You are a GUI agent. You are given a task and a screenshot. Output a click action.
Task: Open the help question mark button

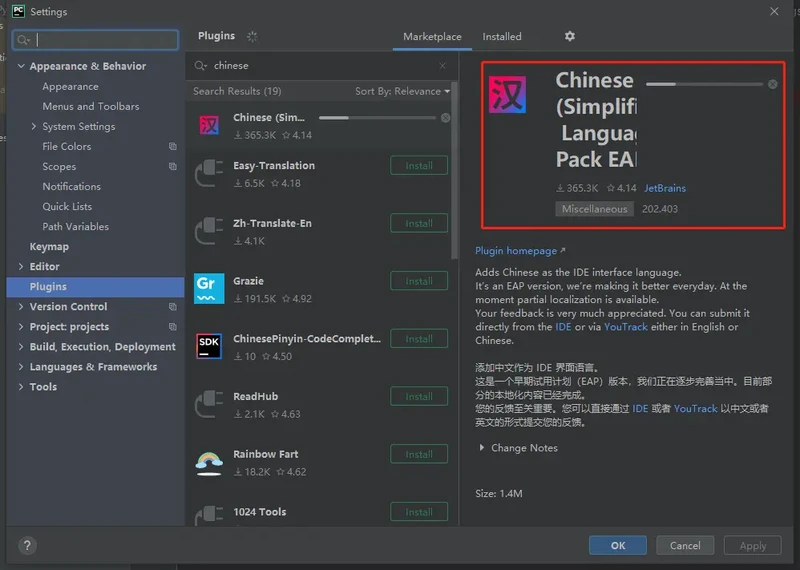point(27,545)
